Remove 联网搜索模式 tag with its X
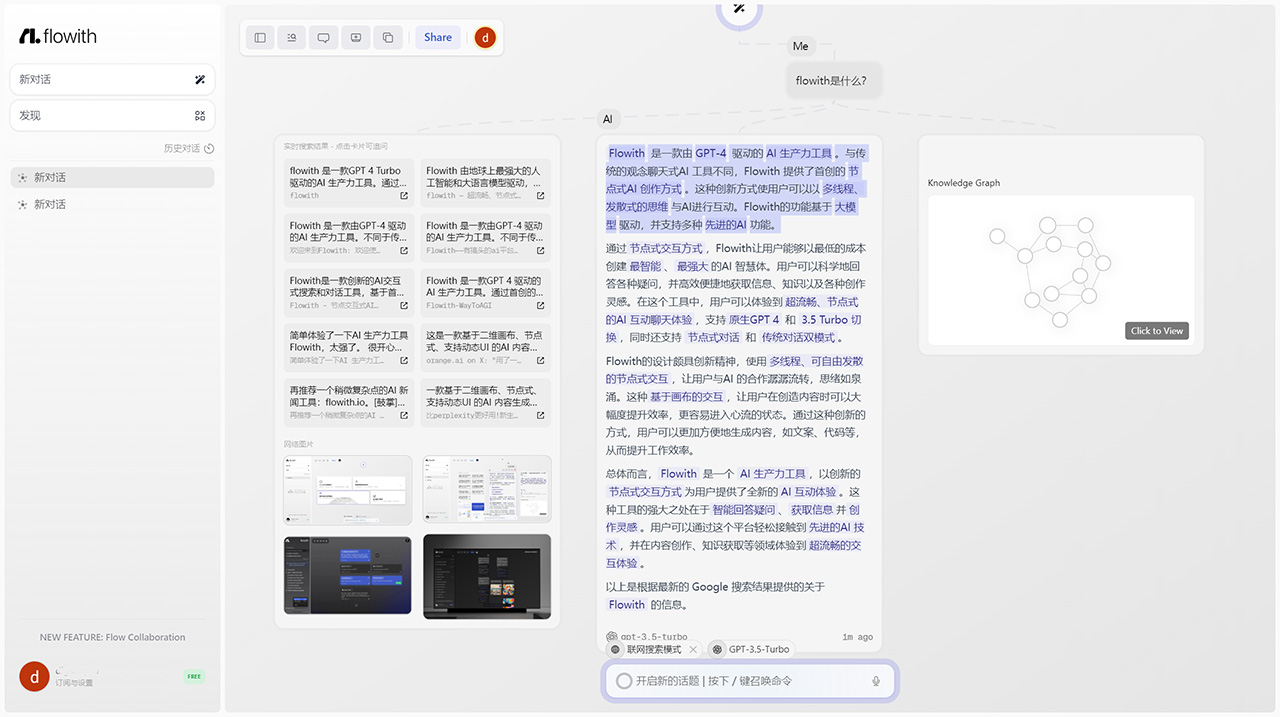The height and width of the screenshot is (717, 1280). tap(693, 649)
